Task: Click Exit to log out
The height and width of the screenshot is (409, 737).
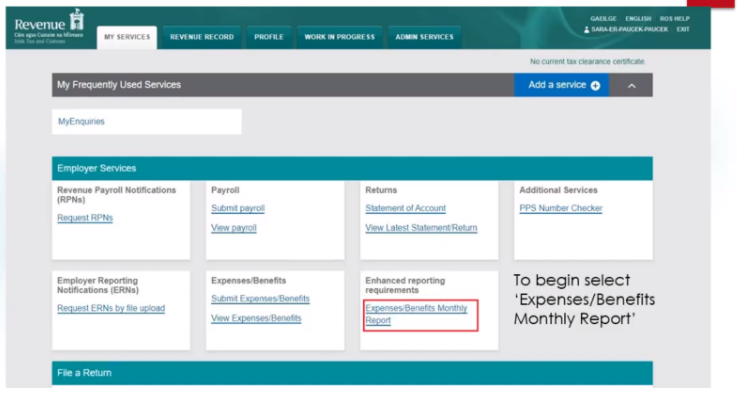Action: point(683,29)
